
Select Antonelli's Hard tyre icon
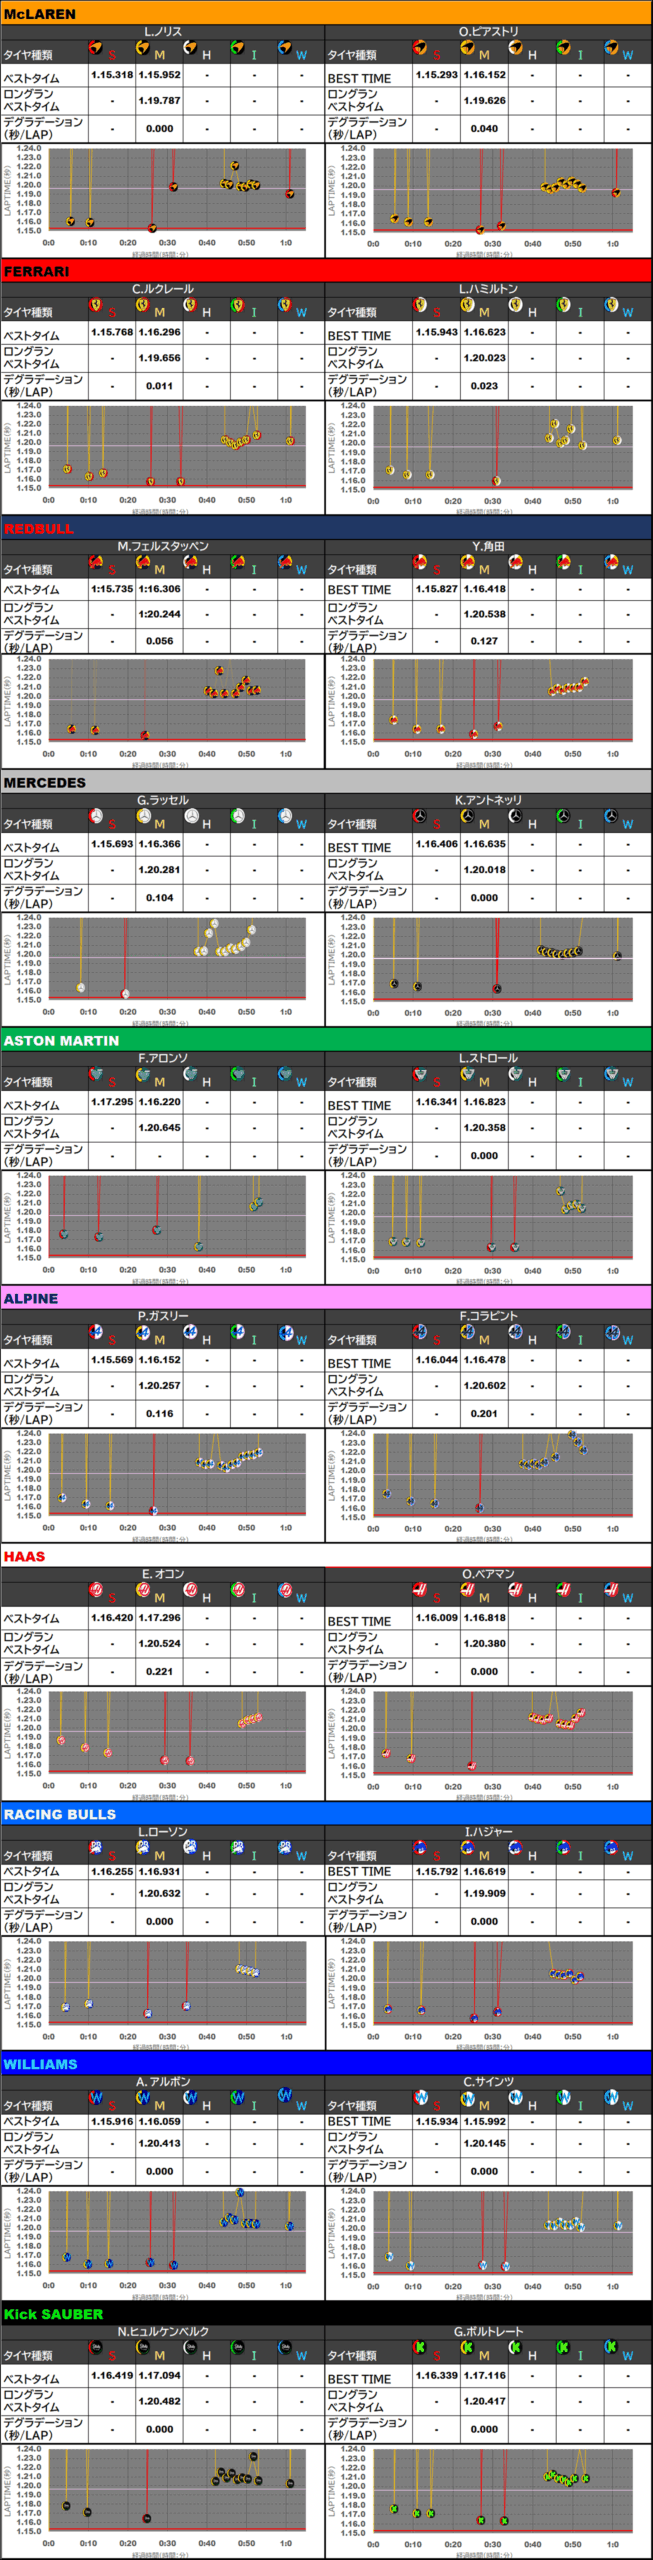[515, 817]
